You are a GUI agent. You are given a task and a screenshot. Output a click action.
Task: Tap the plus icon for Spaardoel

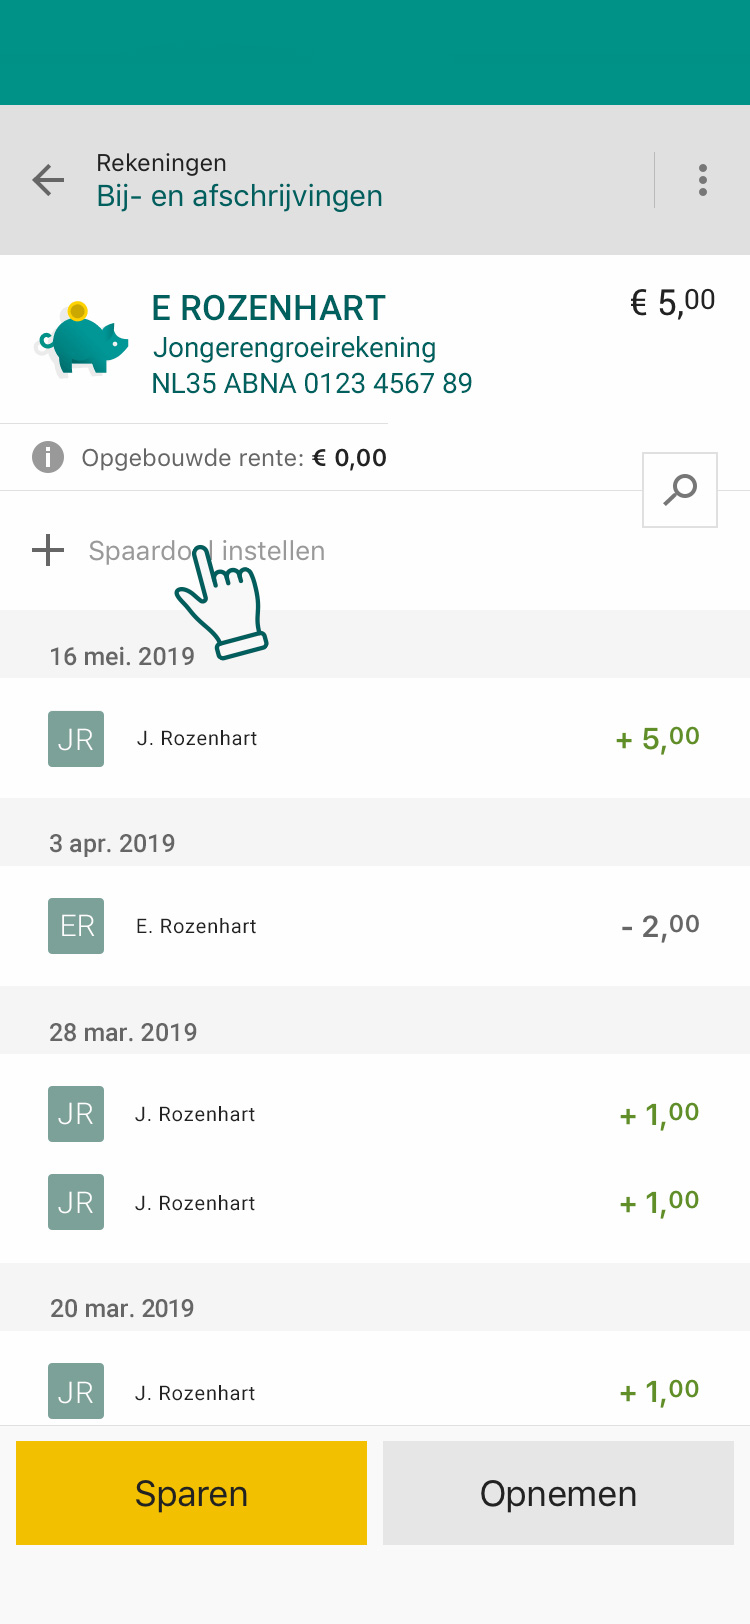click(48, 550)
